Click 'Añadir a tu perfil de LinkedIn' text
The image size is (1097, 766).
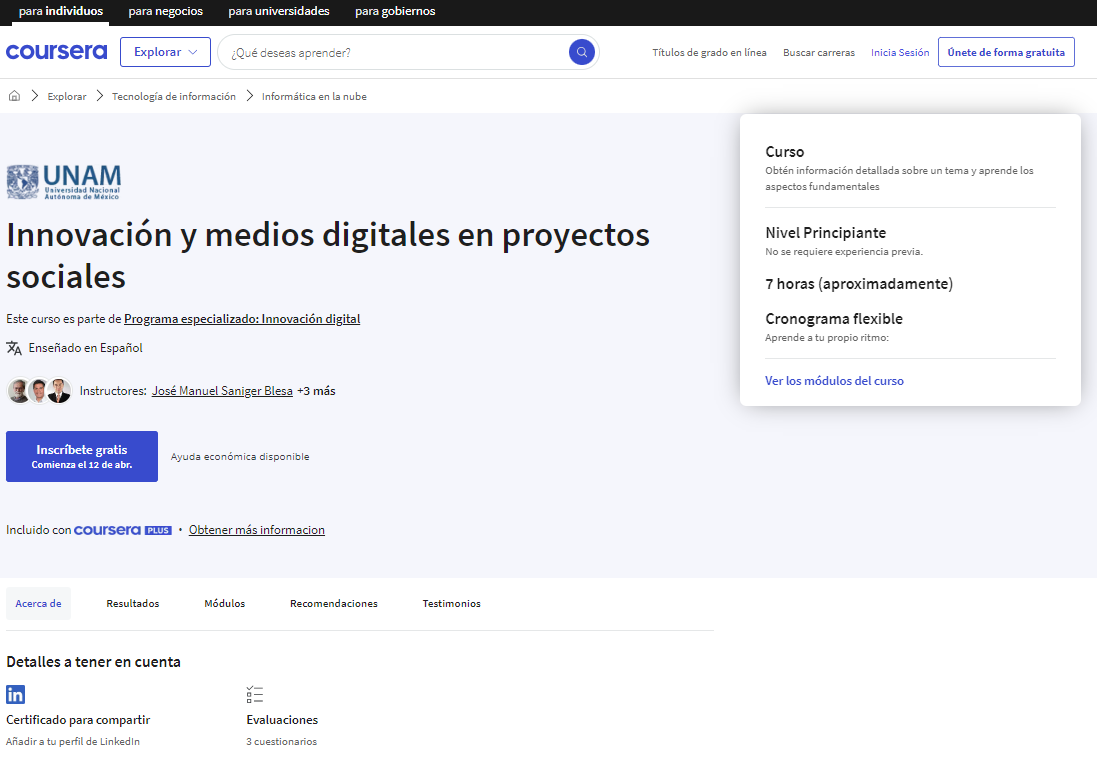[73, 742]
